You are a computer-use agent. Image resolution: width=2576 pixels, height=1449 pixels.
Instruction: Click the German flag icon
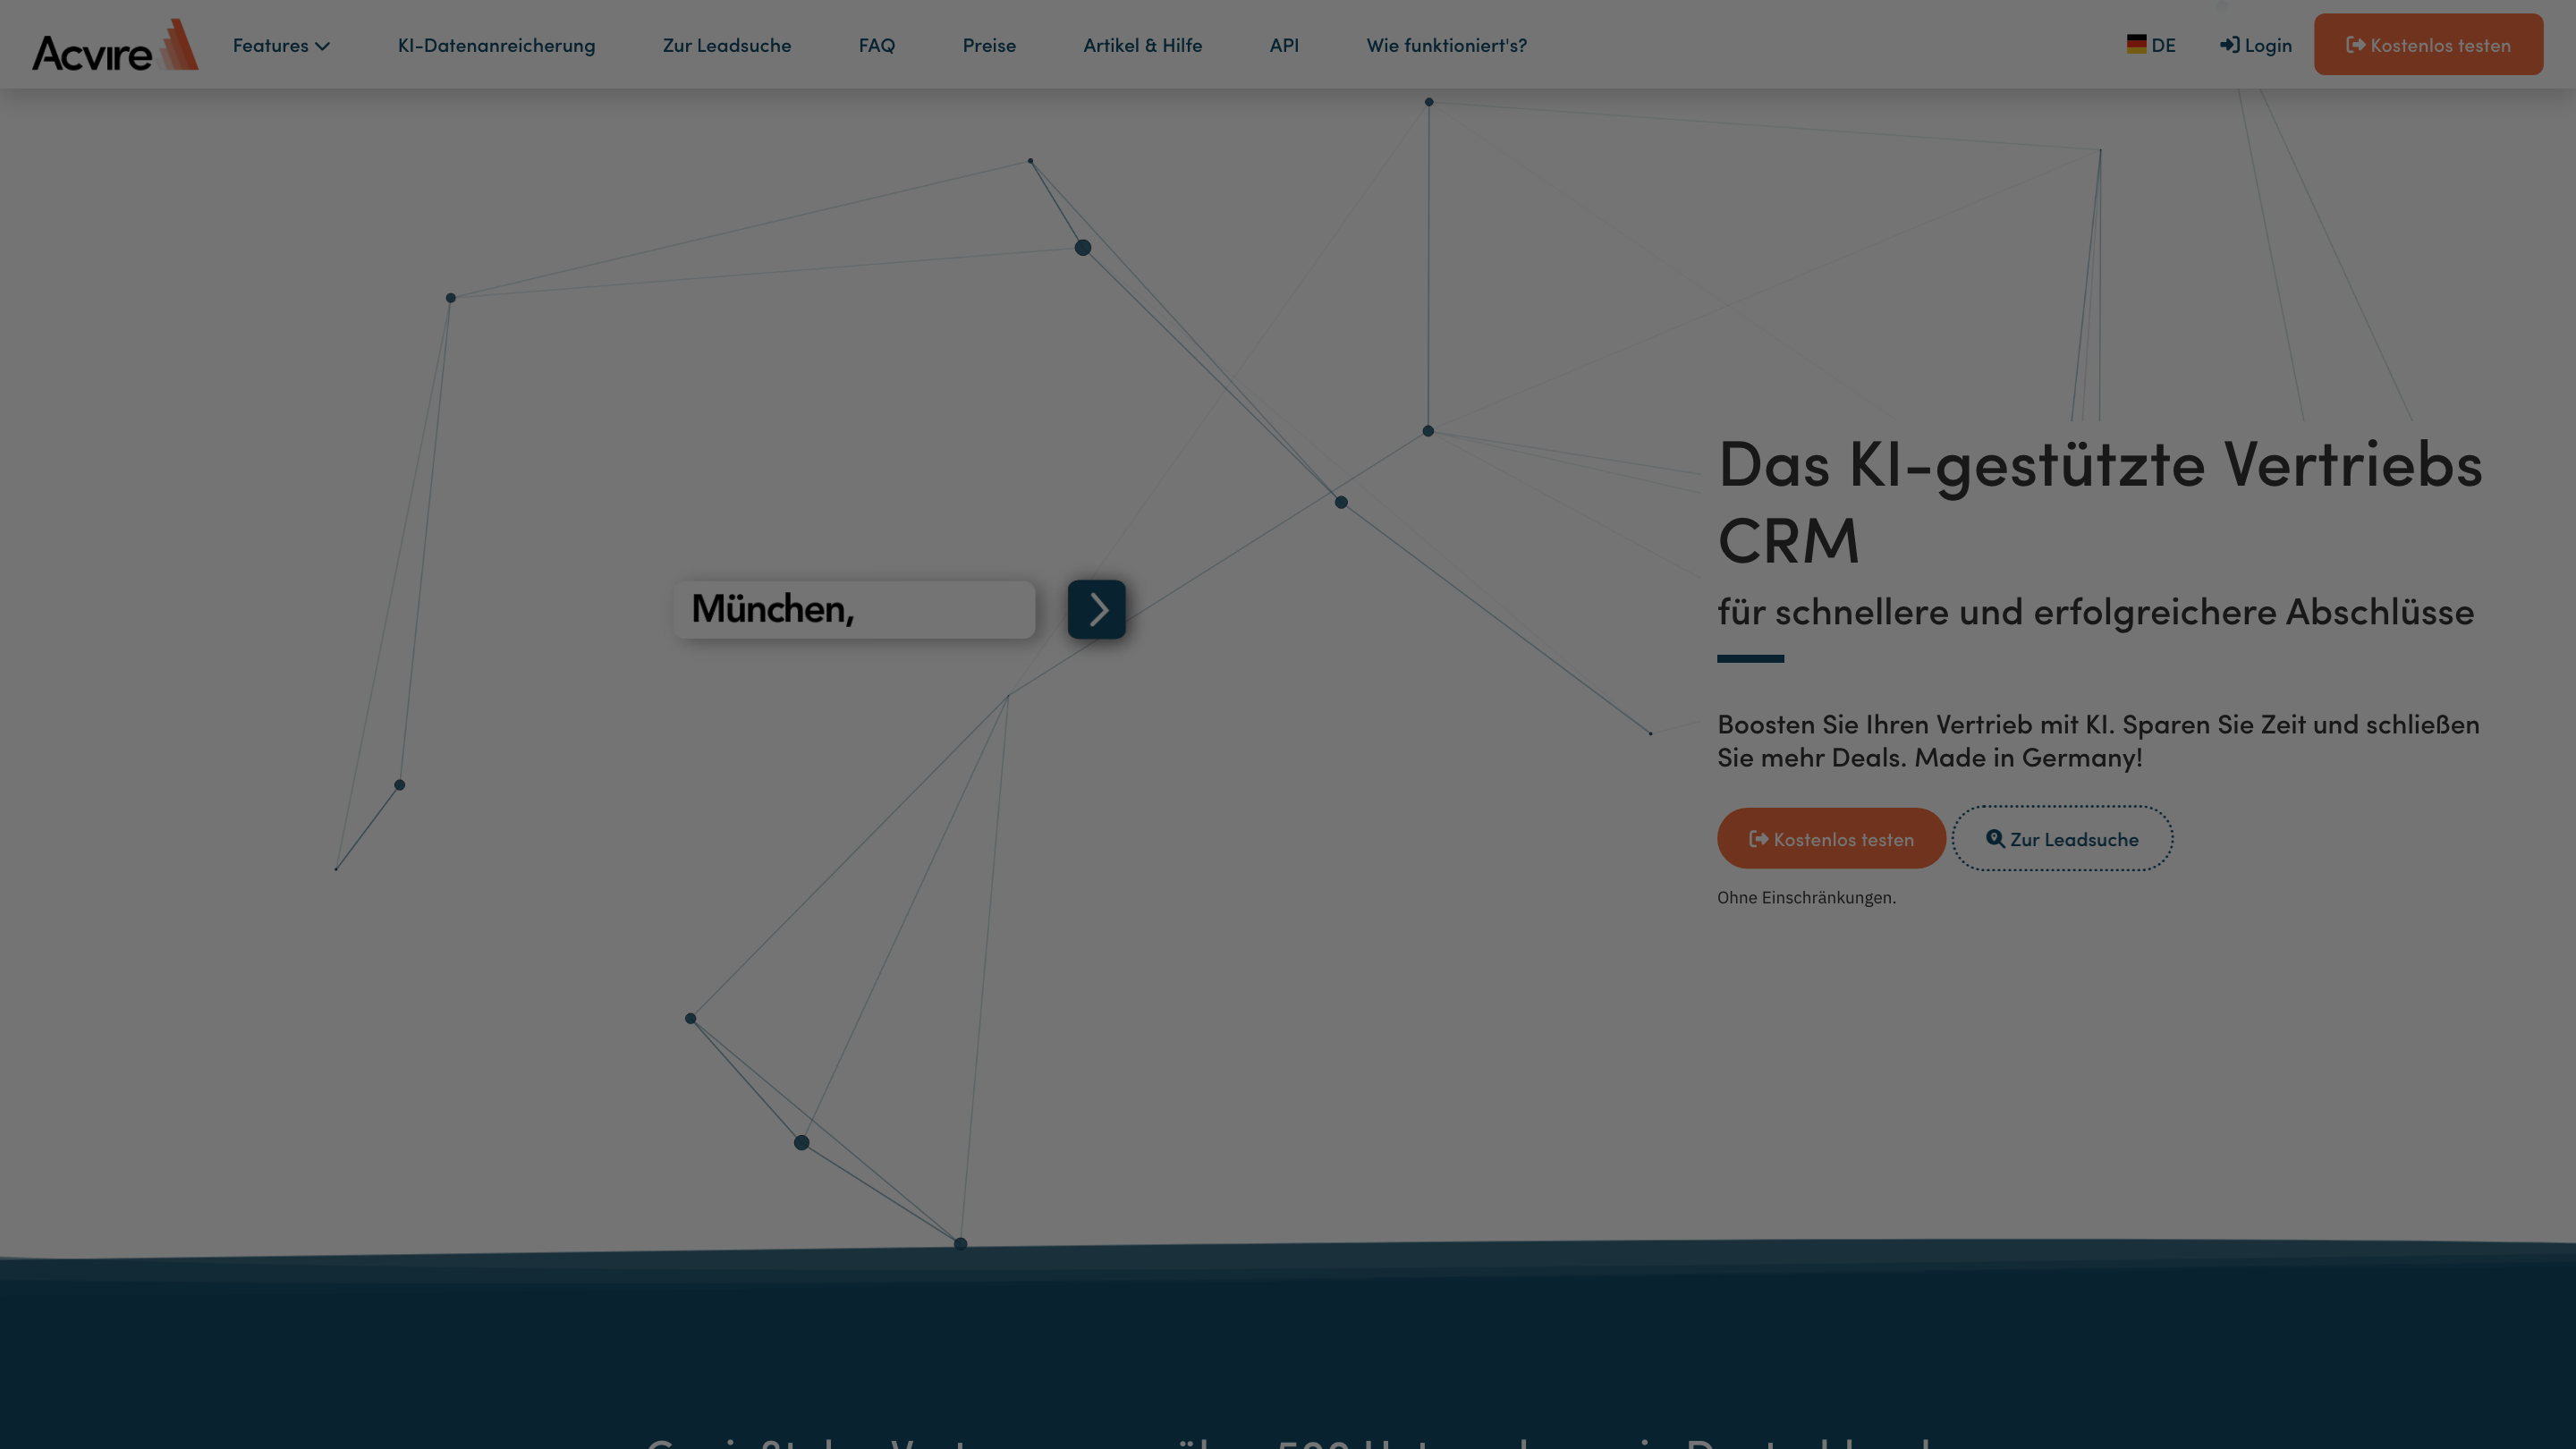[2136, 44]
